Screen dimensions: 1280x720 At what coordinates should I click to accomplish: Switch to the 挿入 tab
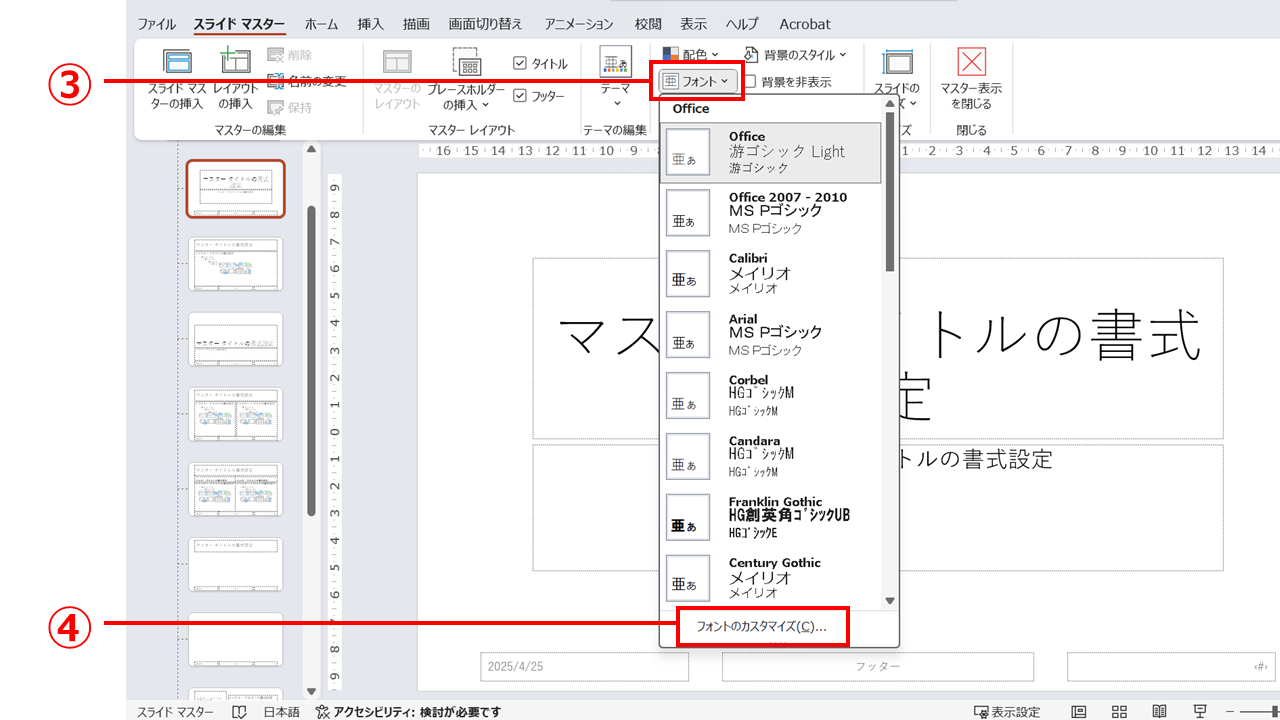pyautogui.click(x=370, y=24)
